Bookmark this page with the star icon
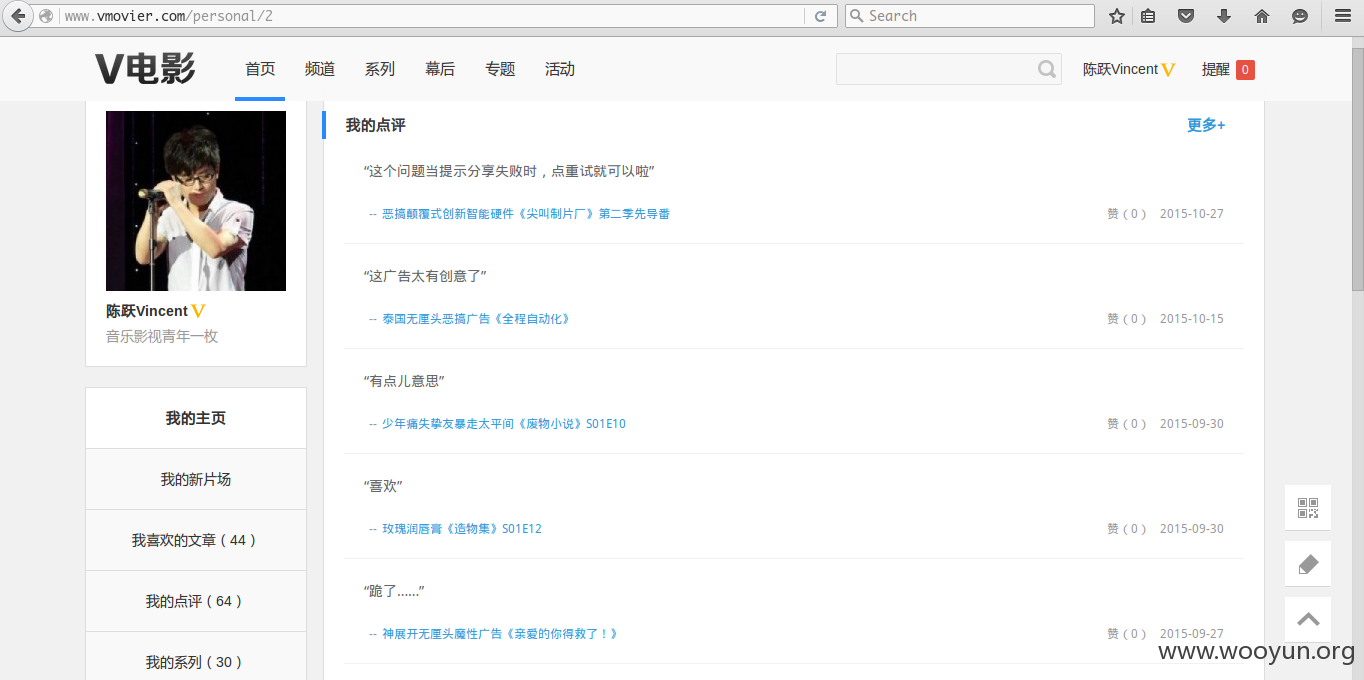 click(1117, 16)
